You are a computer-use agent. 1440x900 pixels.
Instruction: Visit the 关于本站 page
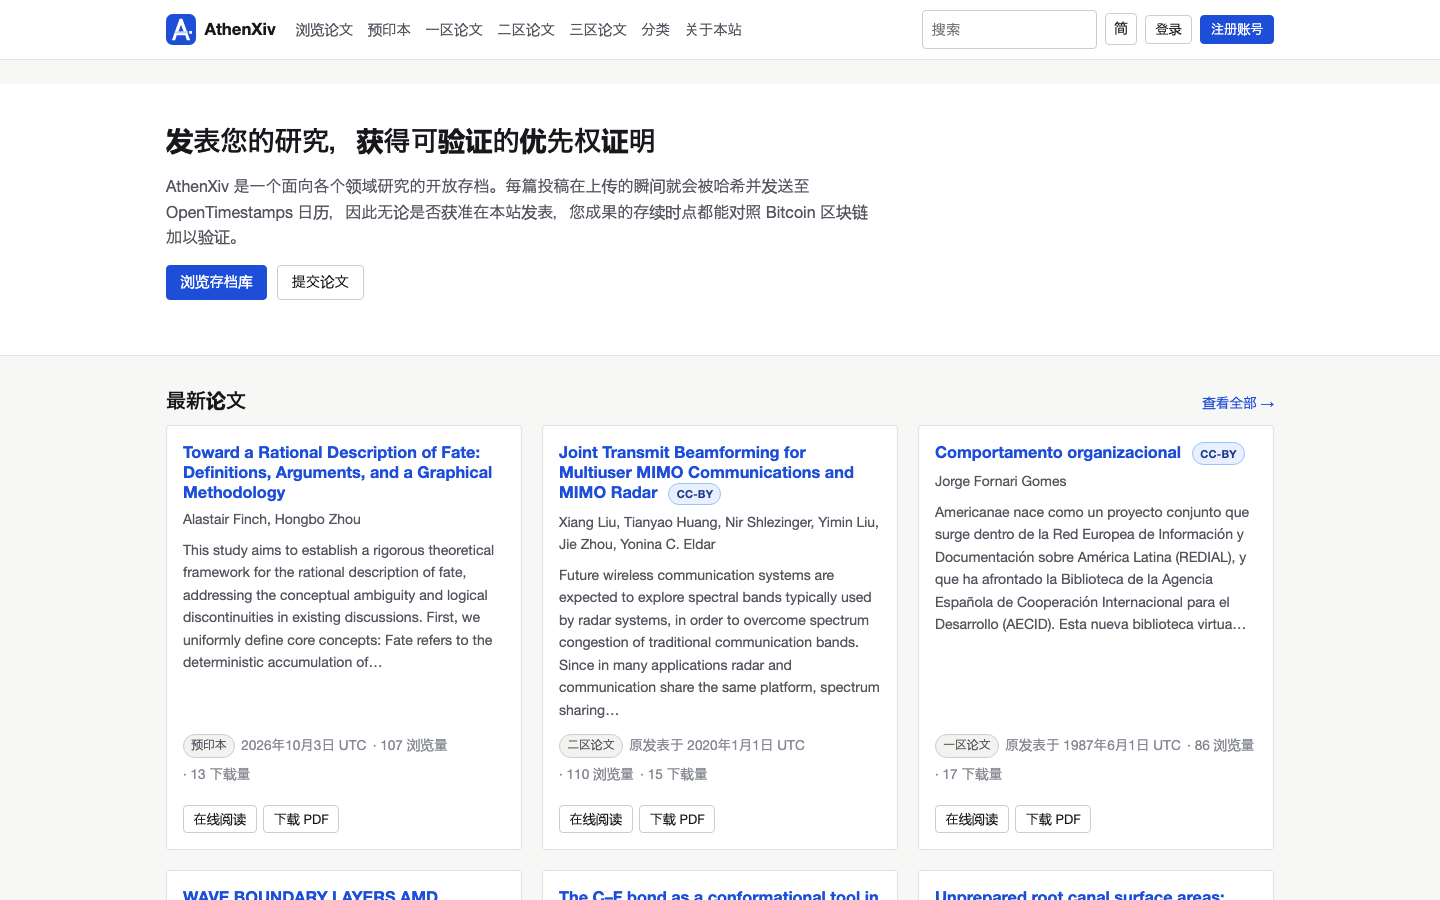click(x=713, y=30)
